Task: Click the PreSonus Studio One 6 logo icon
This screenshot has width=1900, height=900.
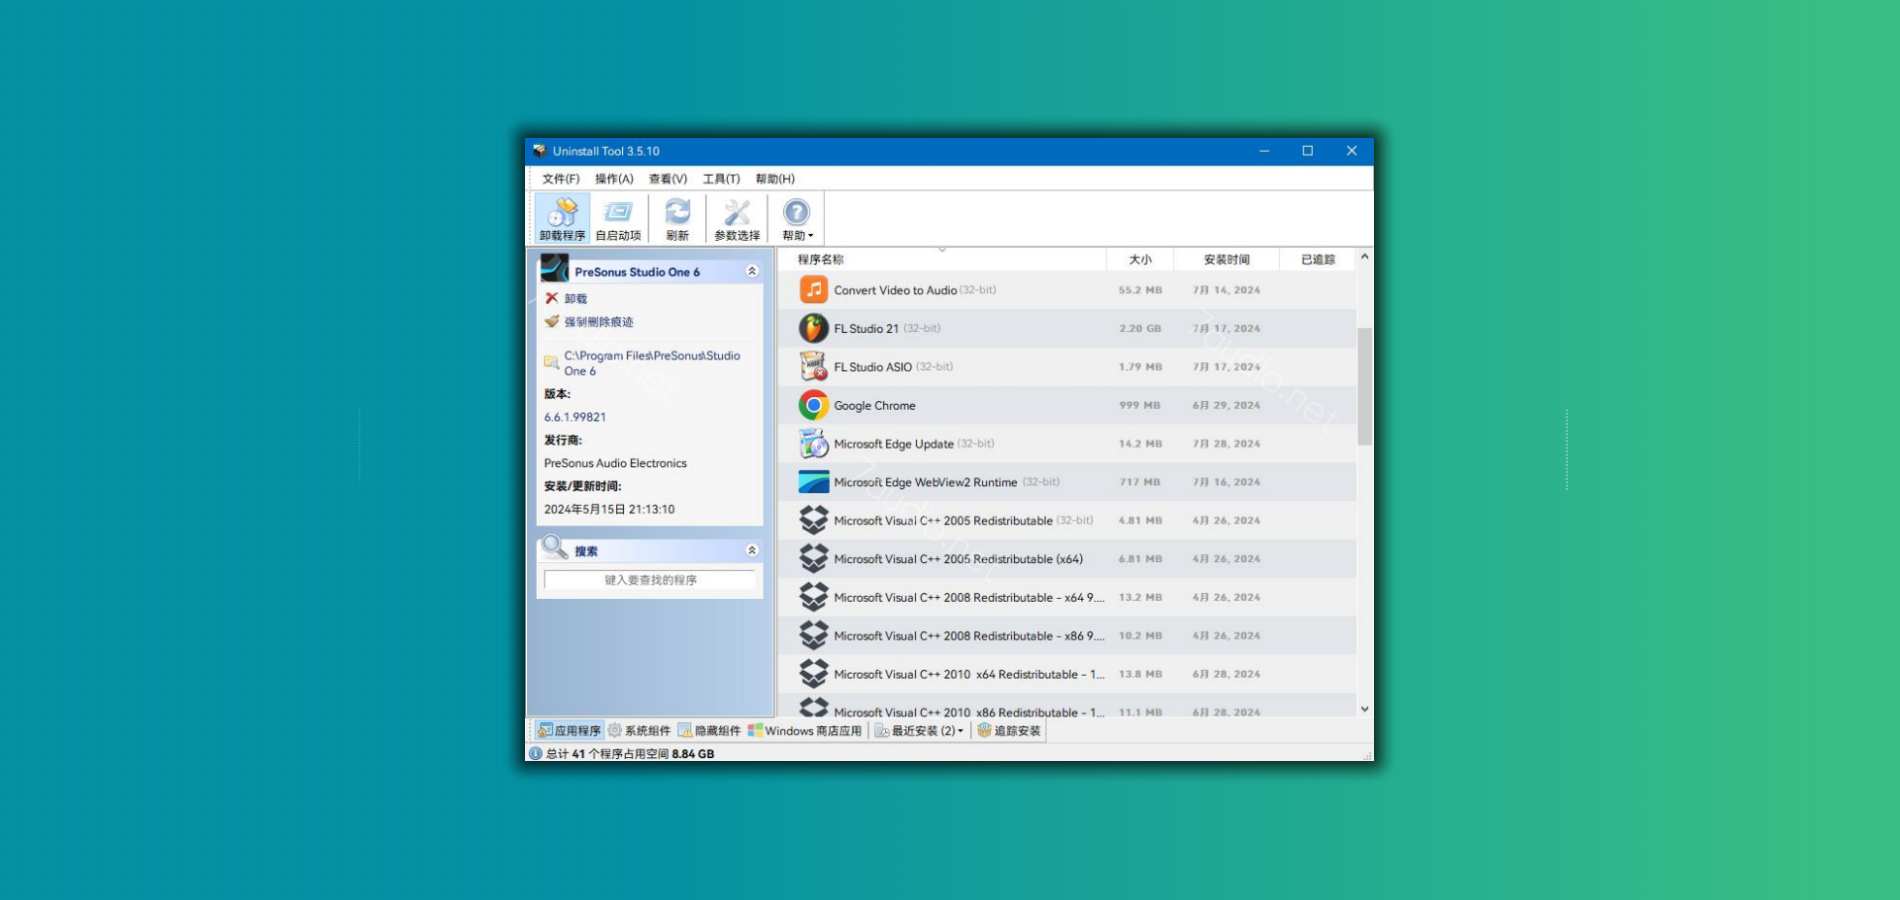Action: click(x=555, y=268)
